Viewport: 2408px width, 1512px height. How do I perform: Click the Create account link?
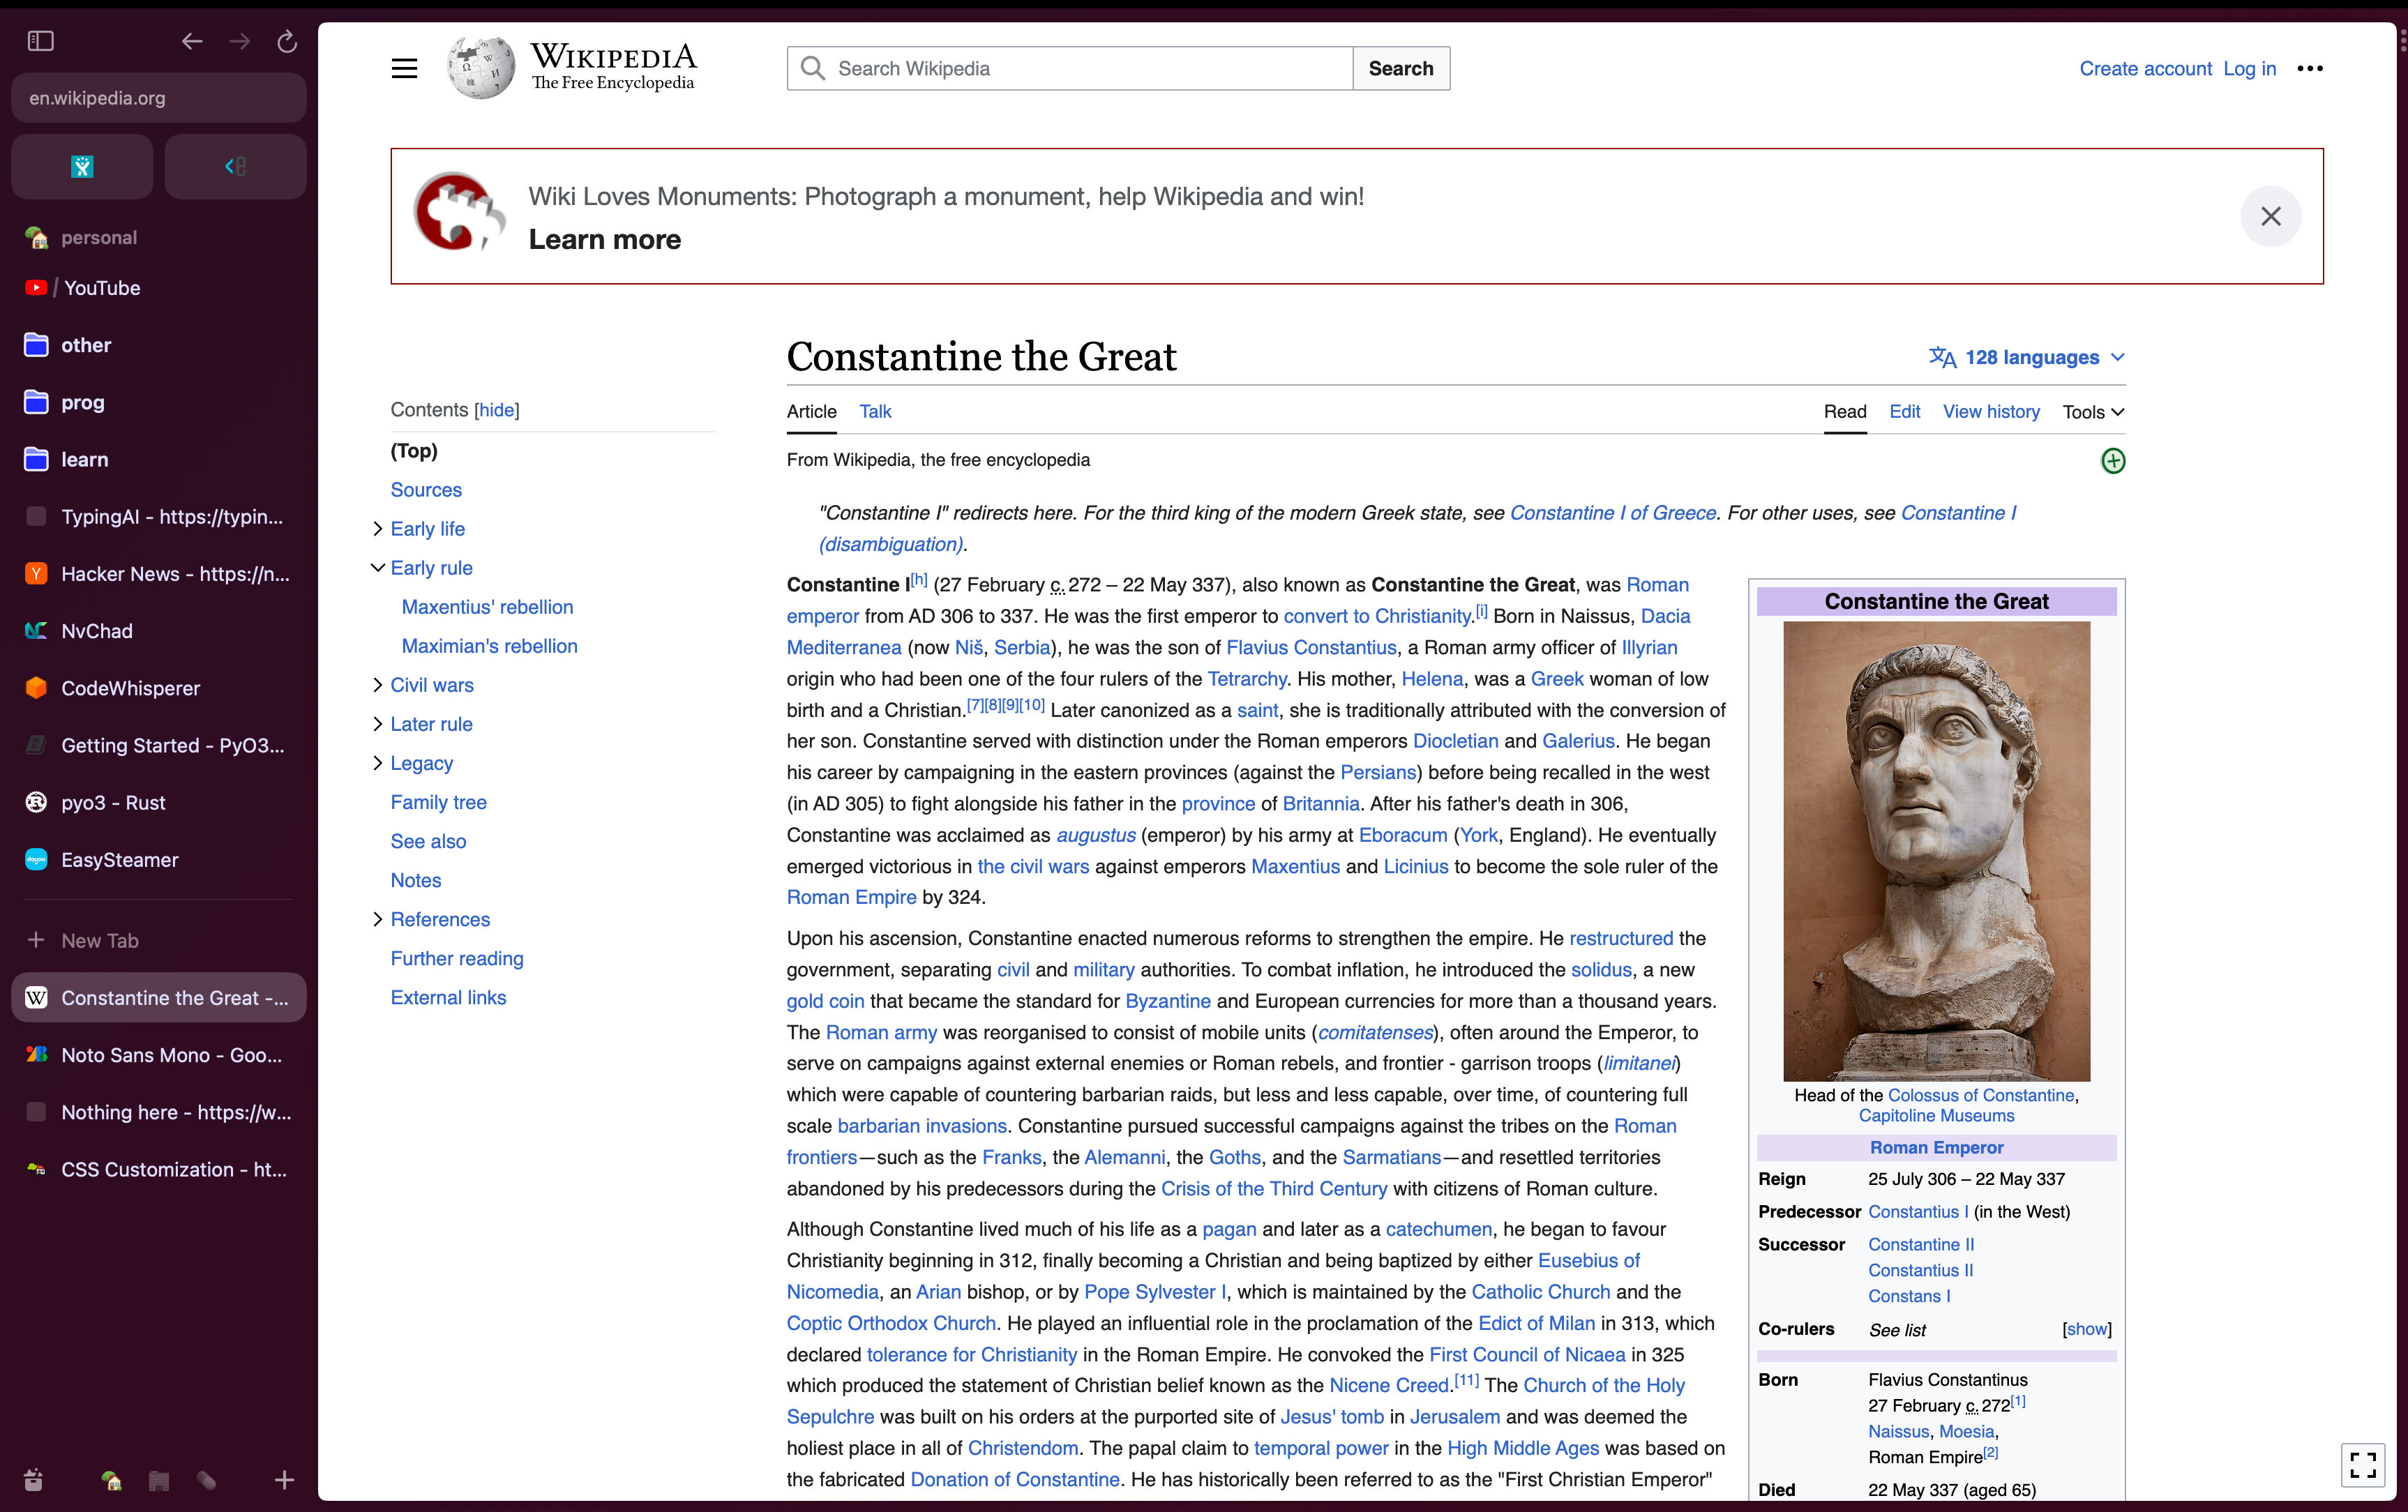point(2145,68)
